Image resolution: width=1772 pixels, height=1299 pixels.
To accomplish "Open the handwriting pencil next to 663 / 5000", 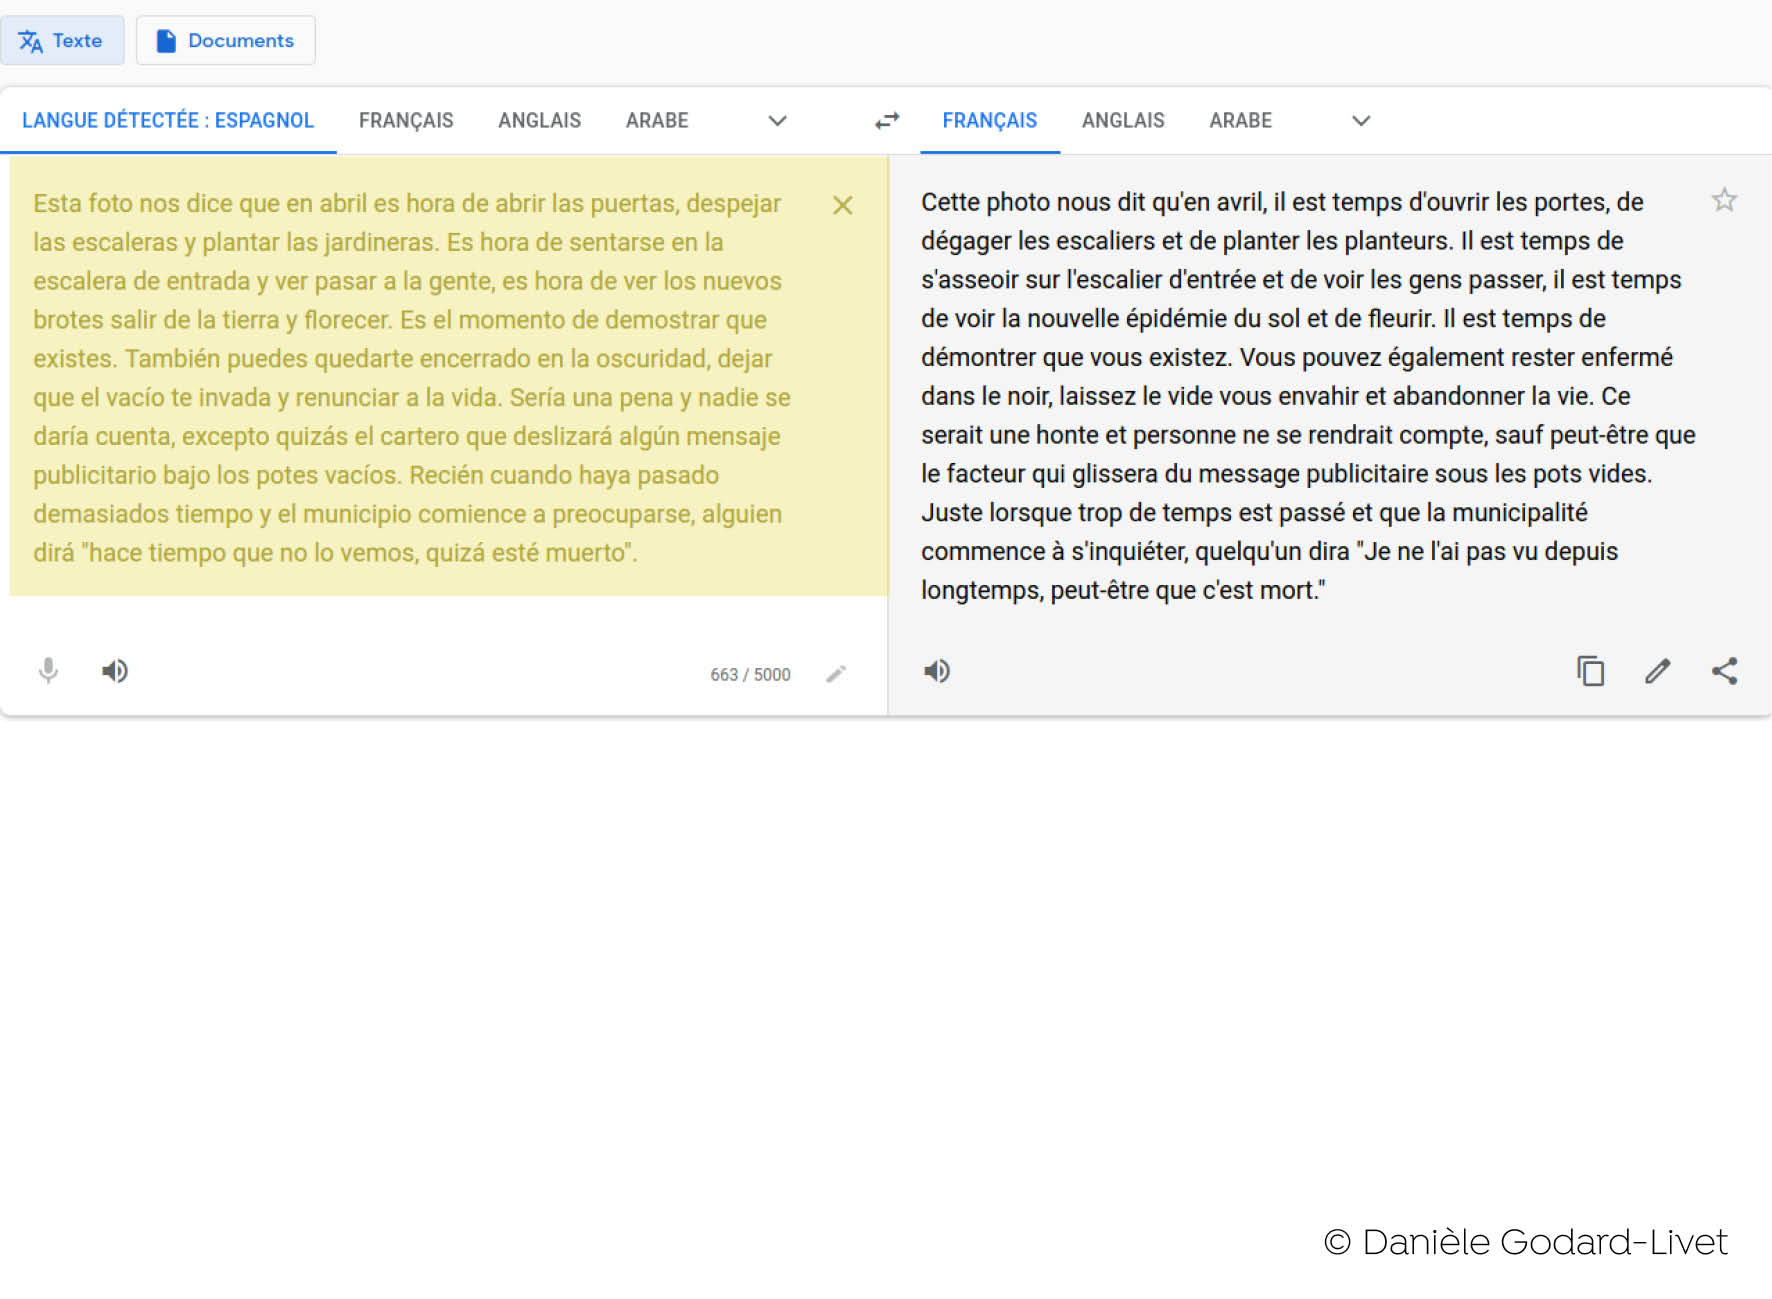I will click(836, 674).
